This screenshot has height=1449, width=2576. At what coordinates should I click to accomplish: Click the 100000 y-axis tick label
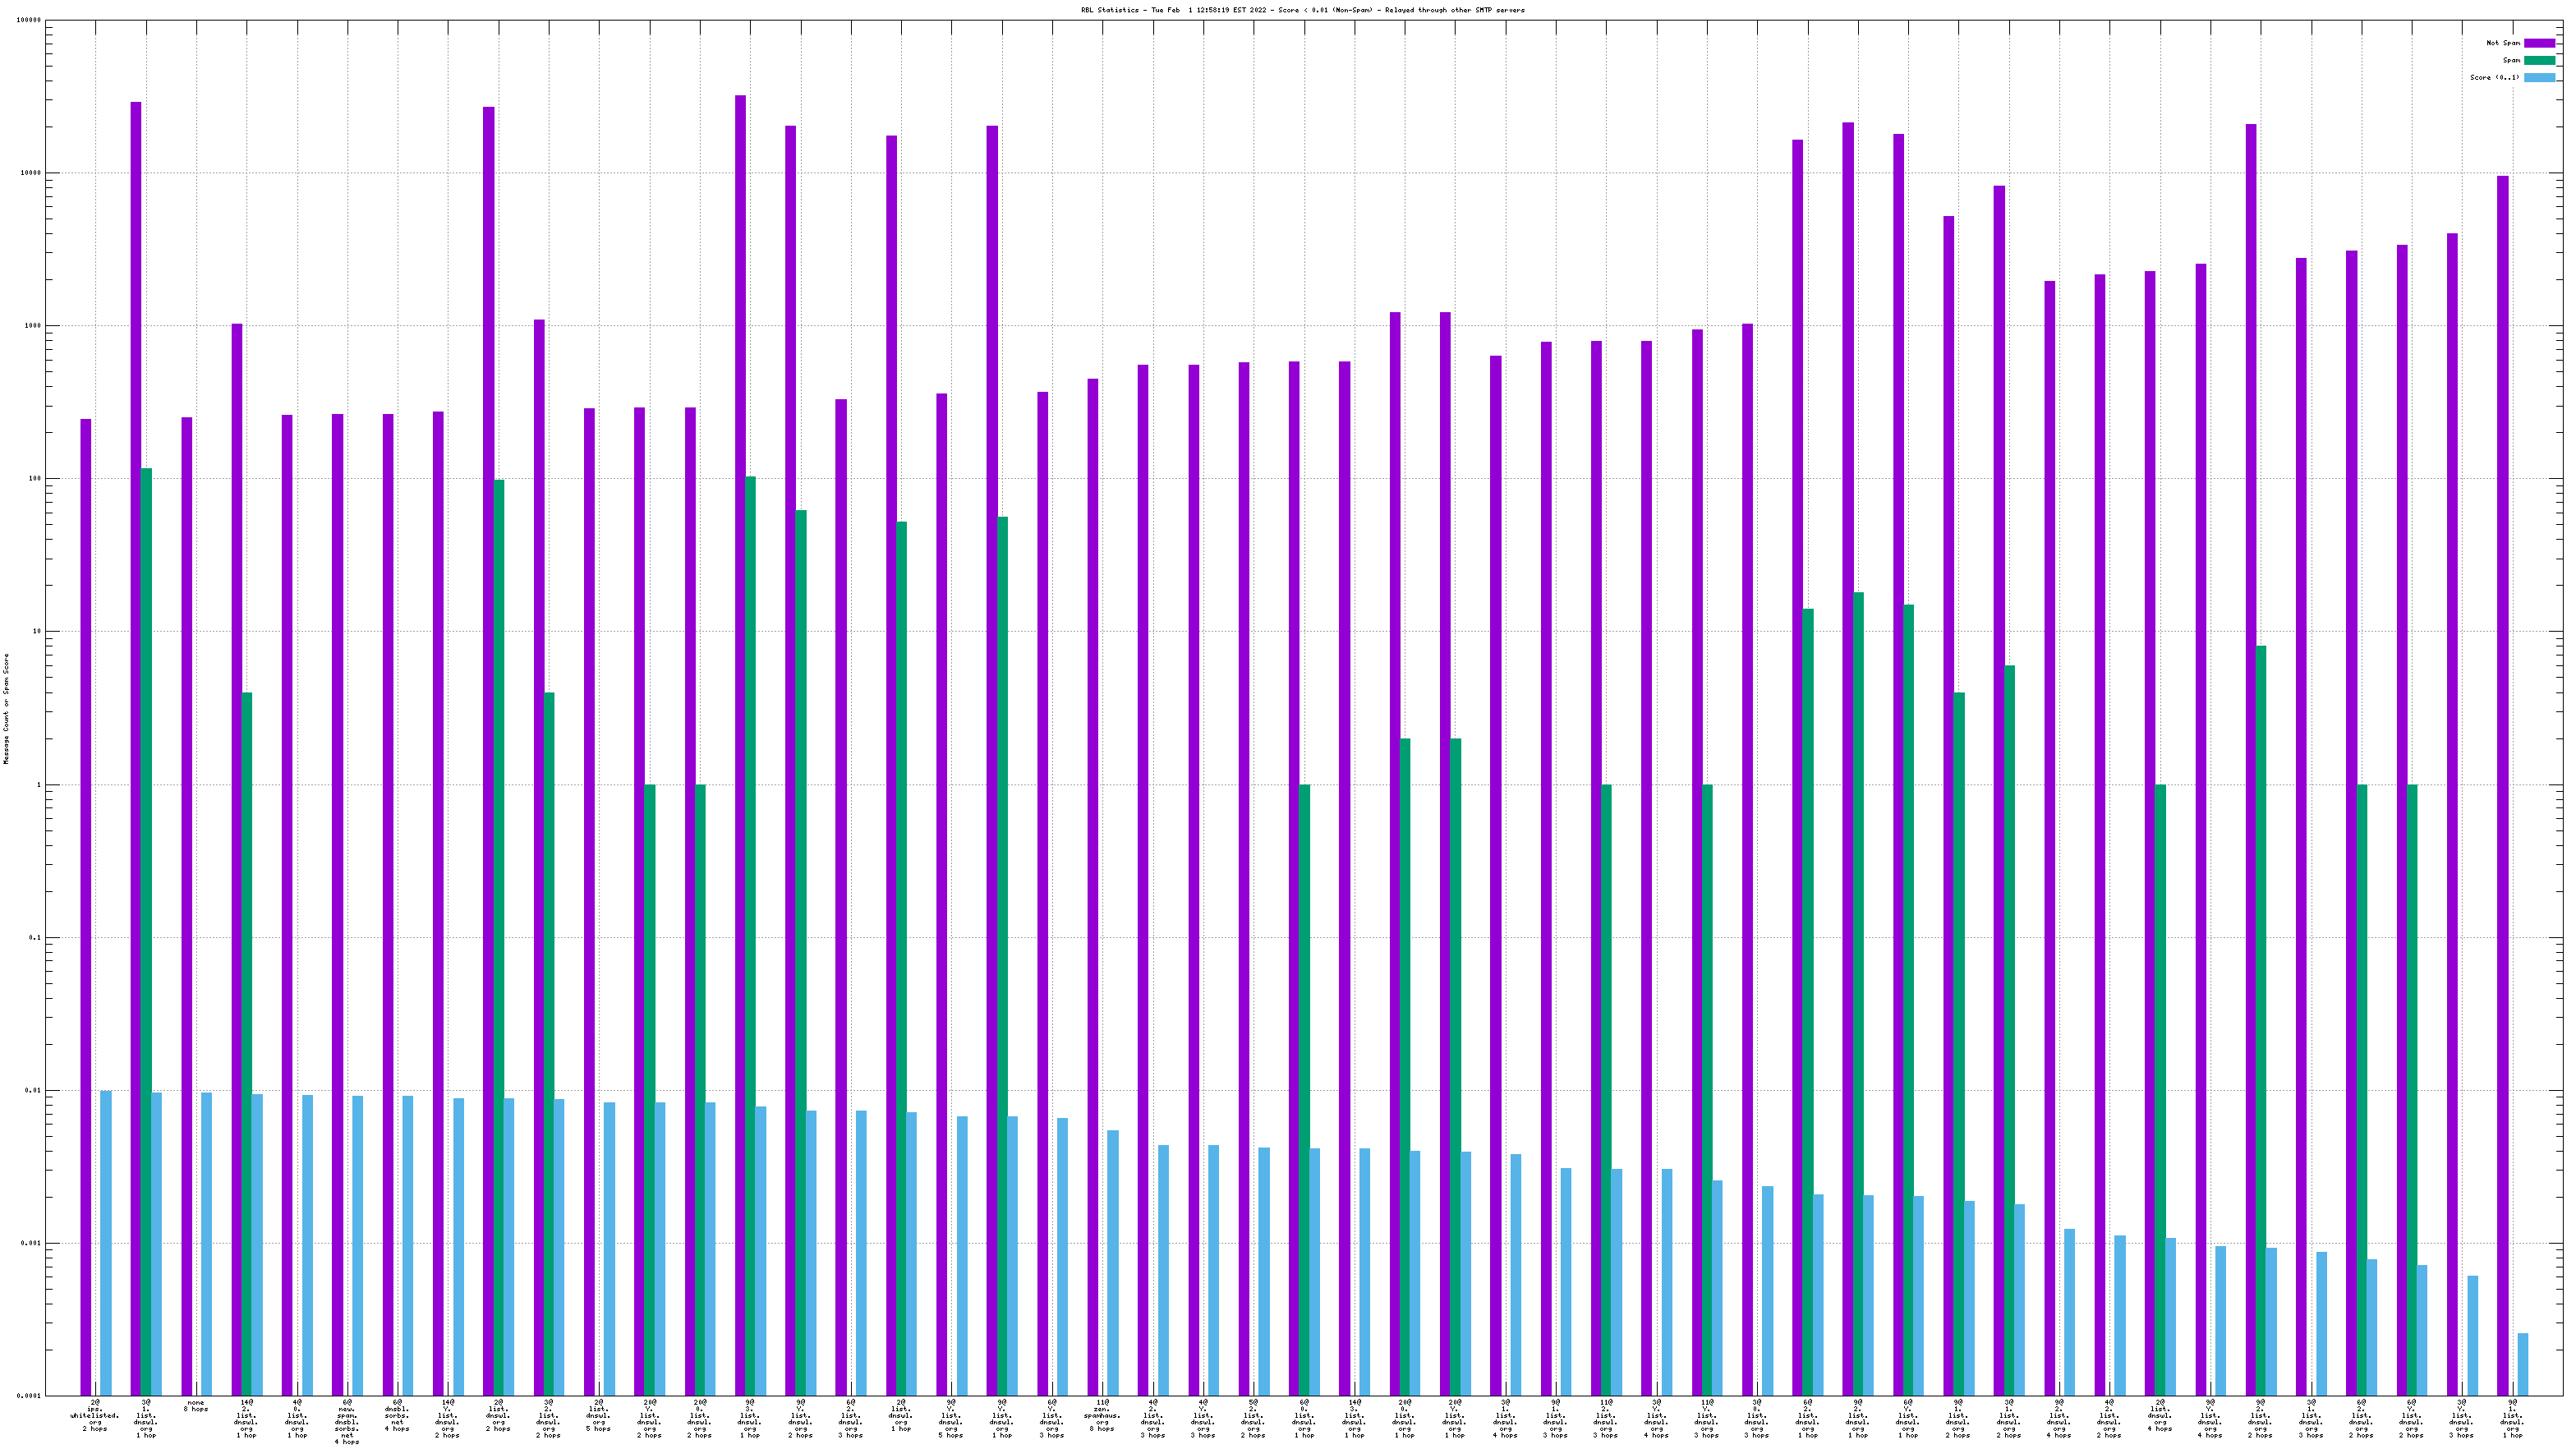click(x=30, y=20)
